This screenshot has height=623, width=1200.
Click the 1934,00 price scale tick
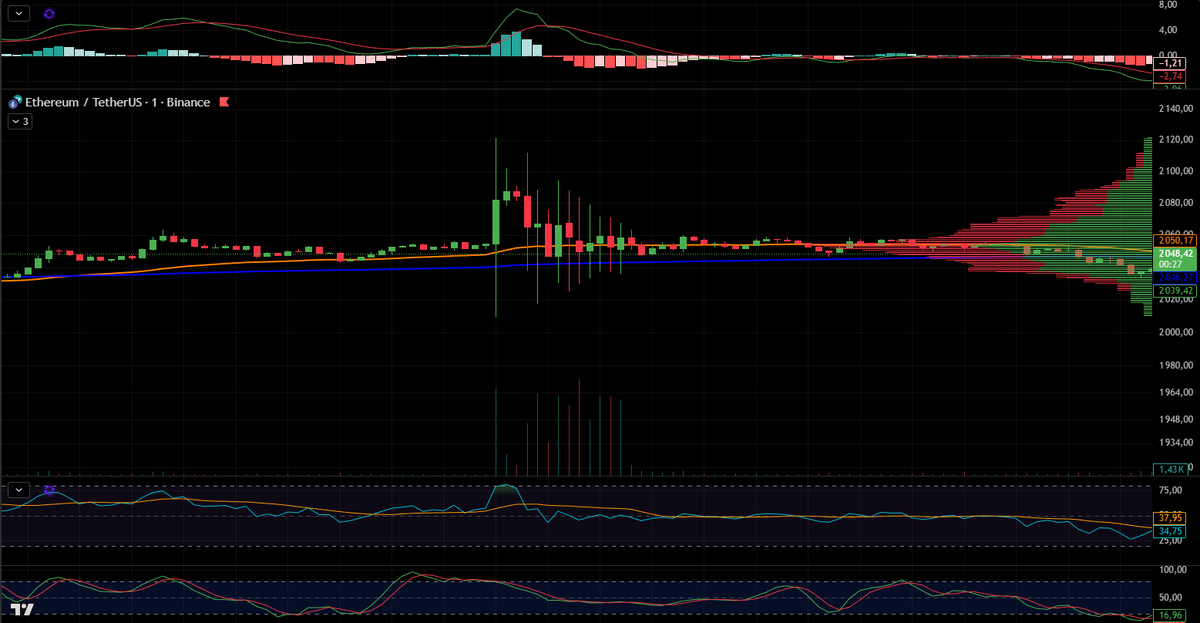click(x=1174, y=442)
